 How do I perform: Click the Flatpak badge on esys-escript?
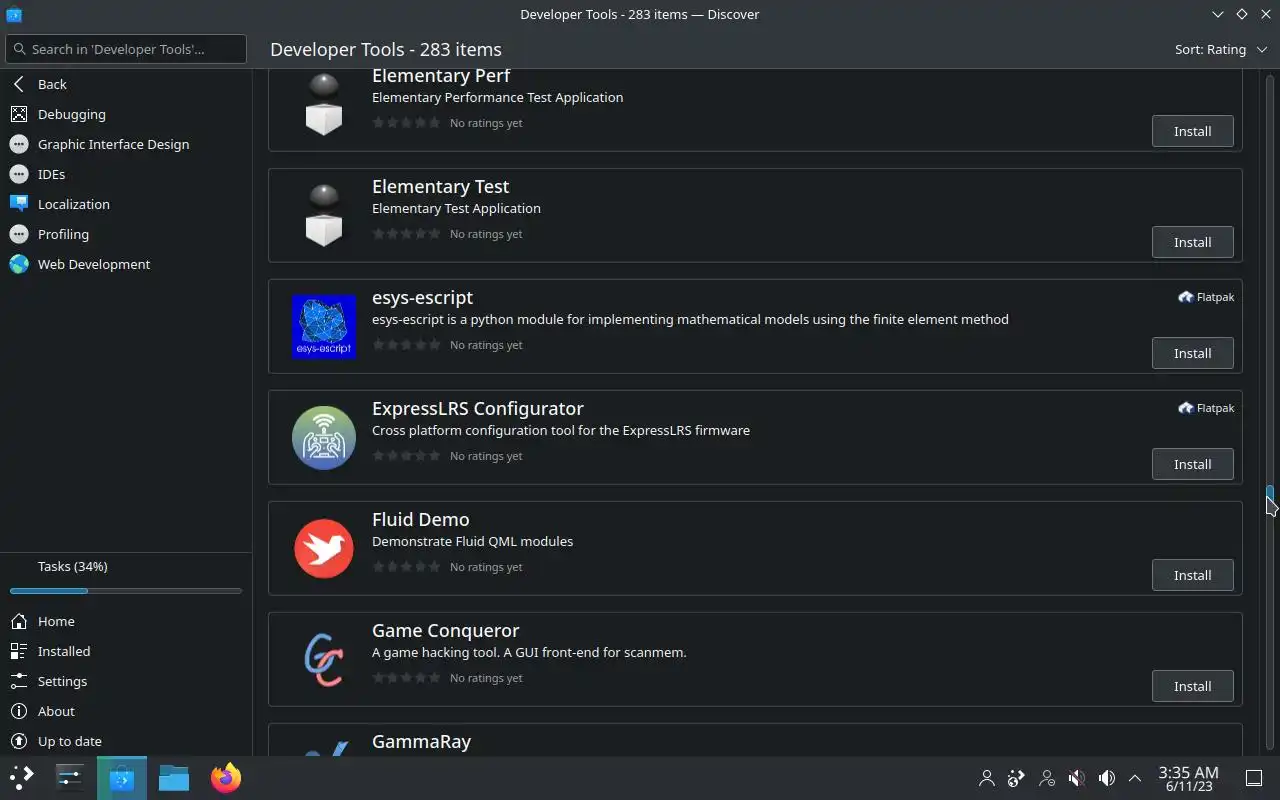coord(1206,297)
